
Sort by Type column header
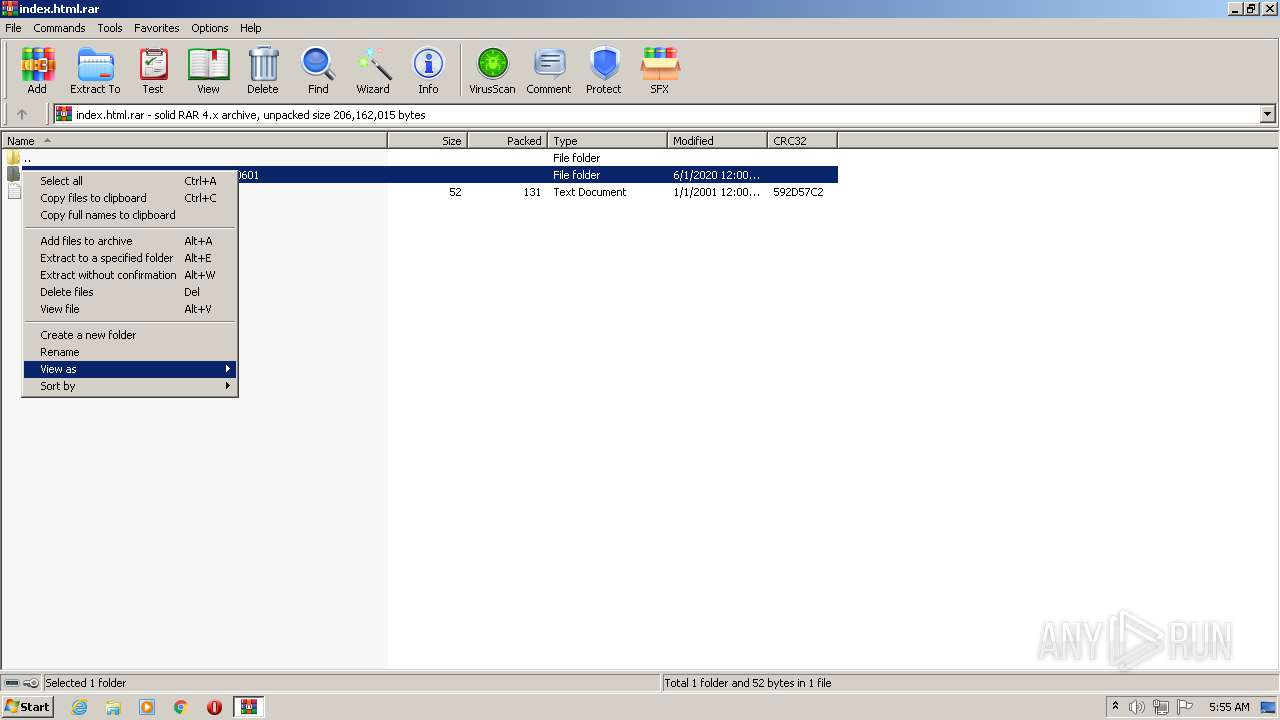coord(607,141)
